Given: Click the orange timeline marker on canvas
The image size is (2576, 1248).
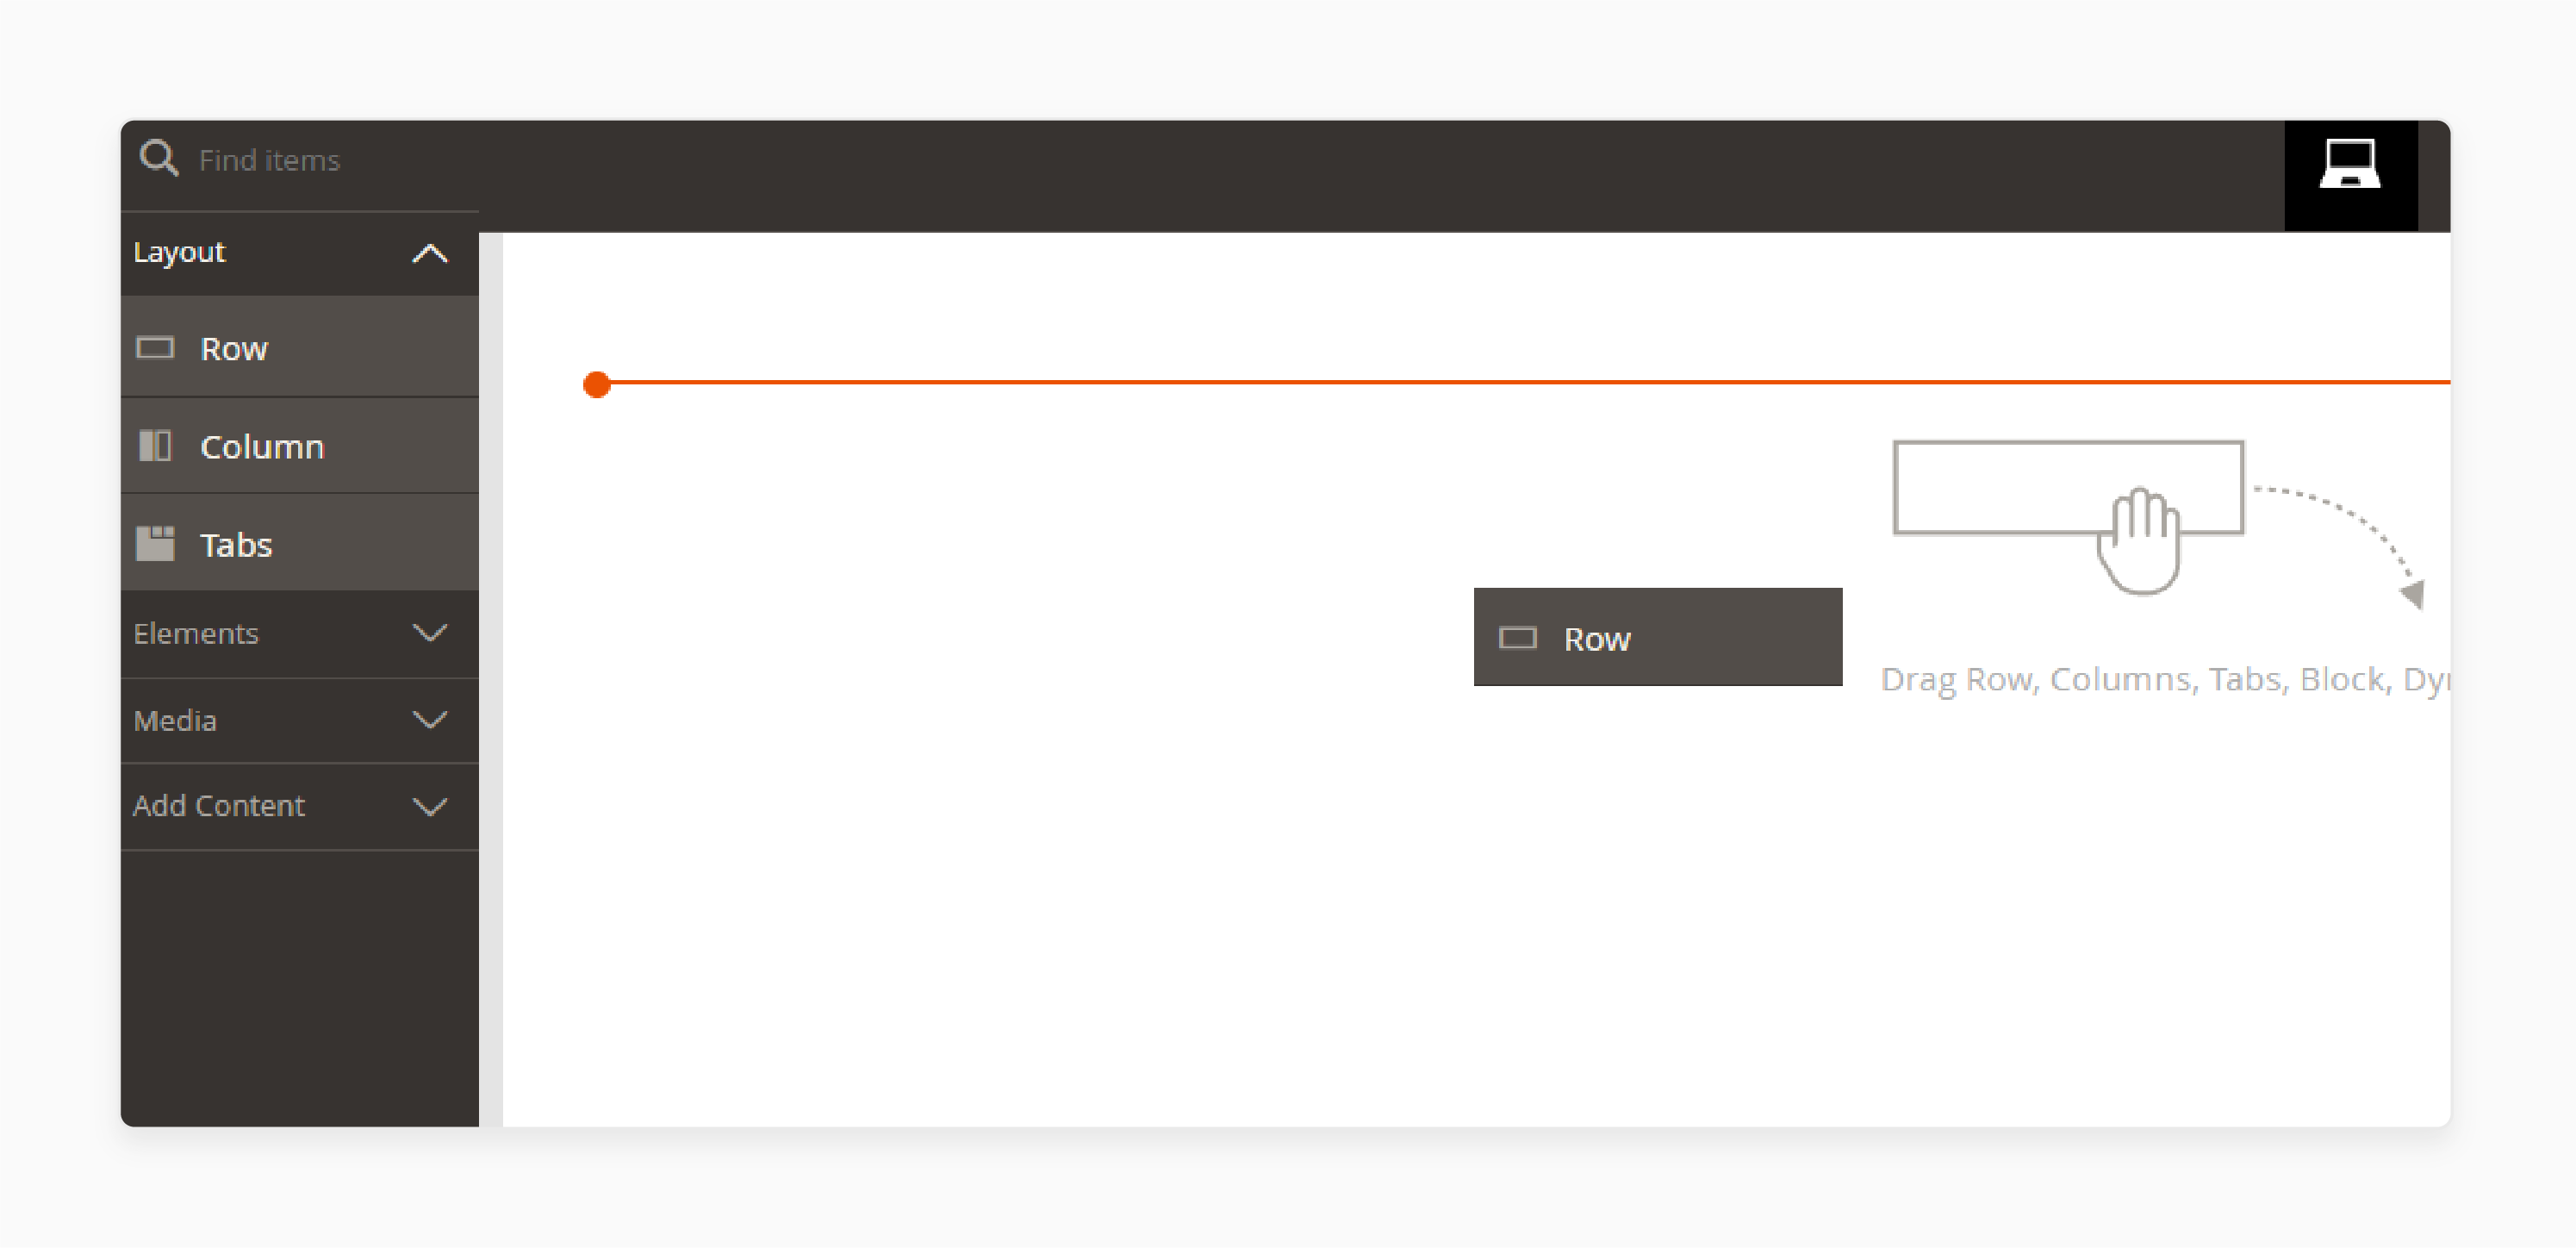Looking at the screenshot, I should coord(596,382).
